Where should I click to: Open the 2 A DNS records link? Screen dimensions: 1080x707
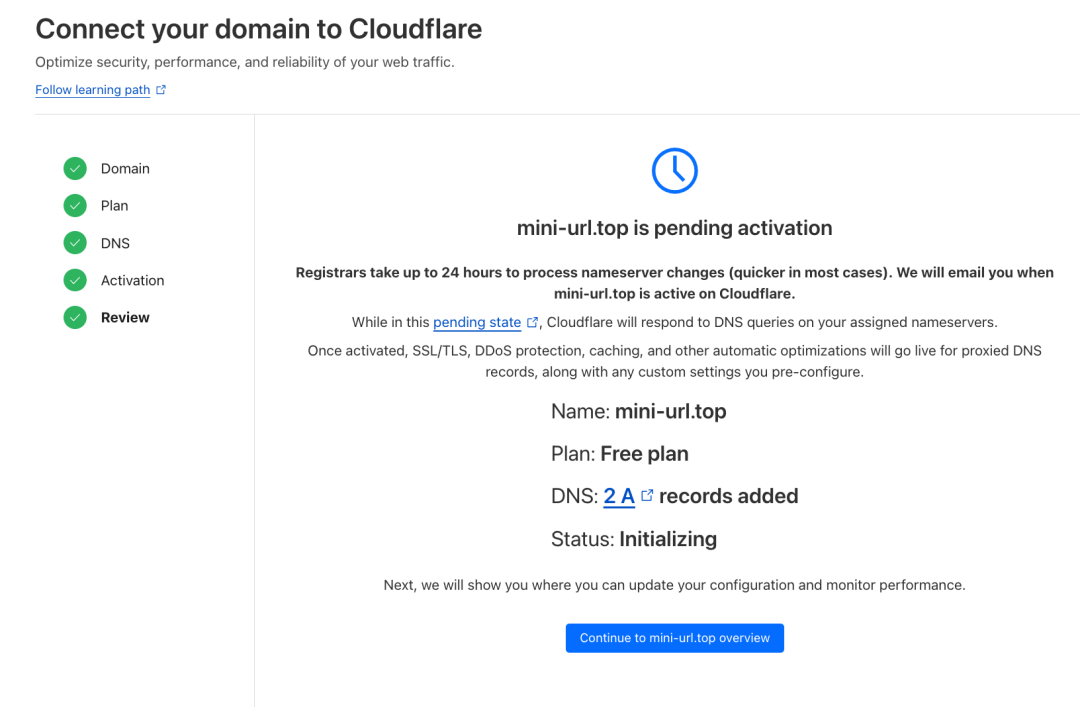point(619,495)
